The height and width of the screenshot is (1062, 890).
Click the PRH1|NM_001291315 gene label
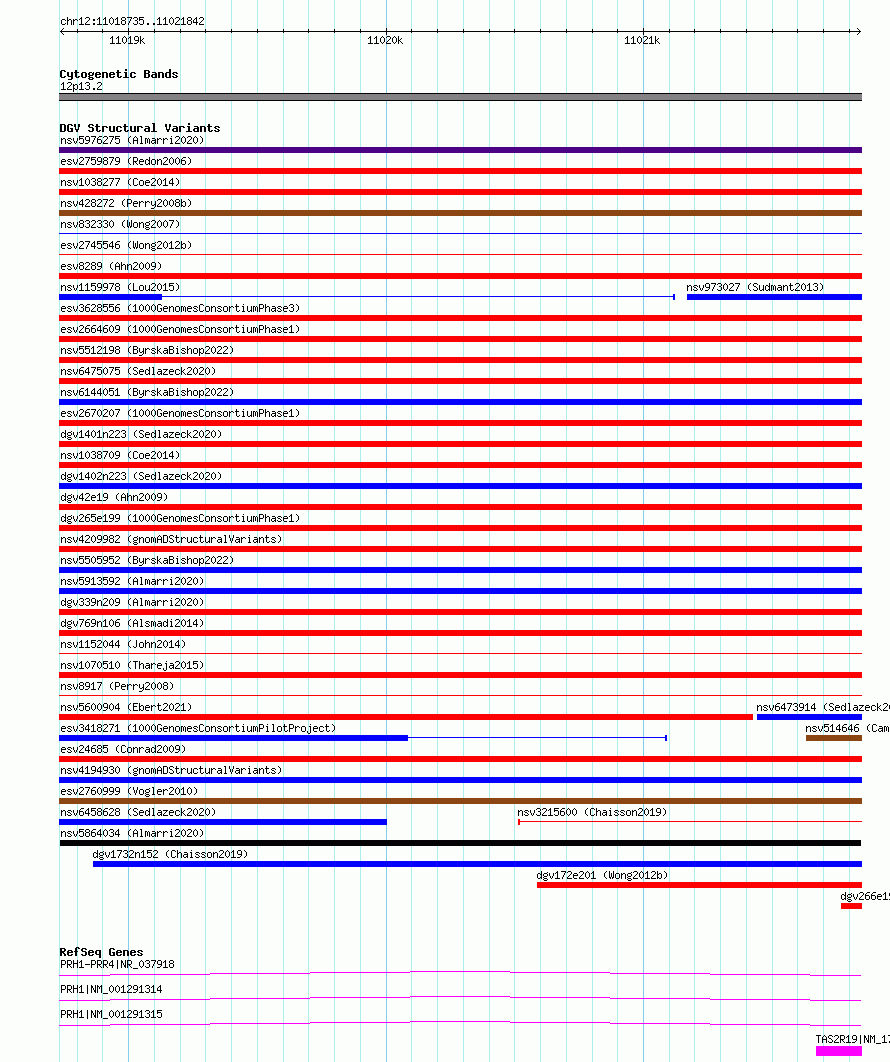(x=111, y=1014)
